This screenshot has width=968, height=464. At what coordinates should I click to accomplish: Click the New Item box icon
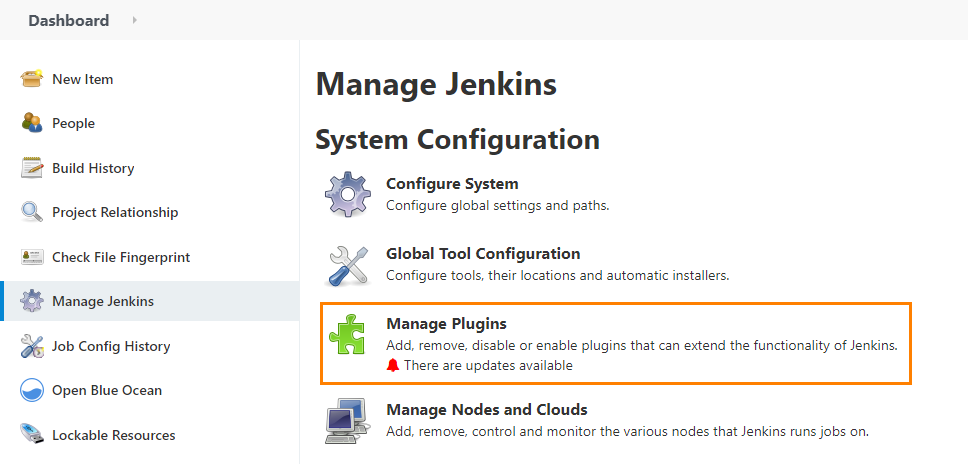(x=32, y=79)
